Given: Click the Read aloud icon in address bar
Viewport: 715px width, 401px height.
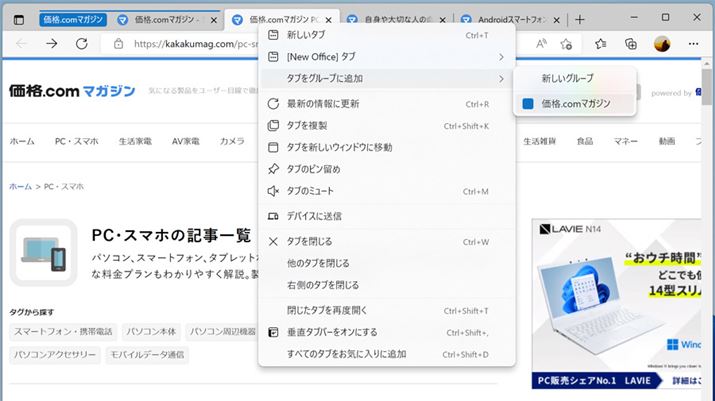Looking at the screenshot, I should point(541,44).
